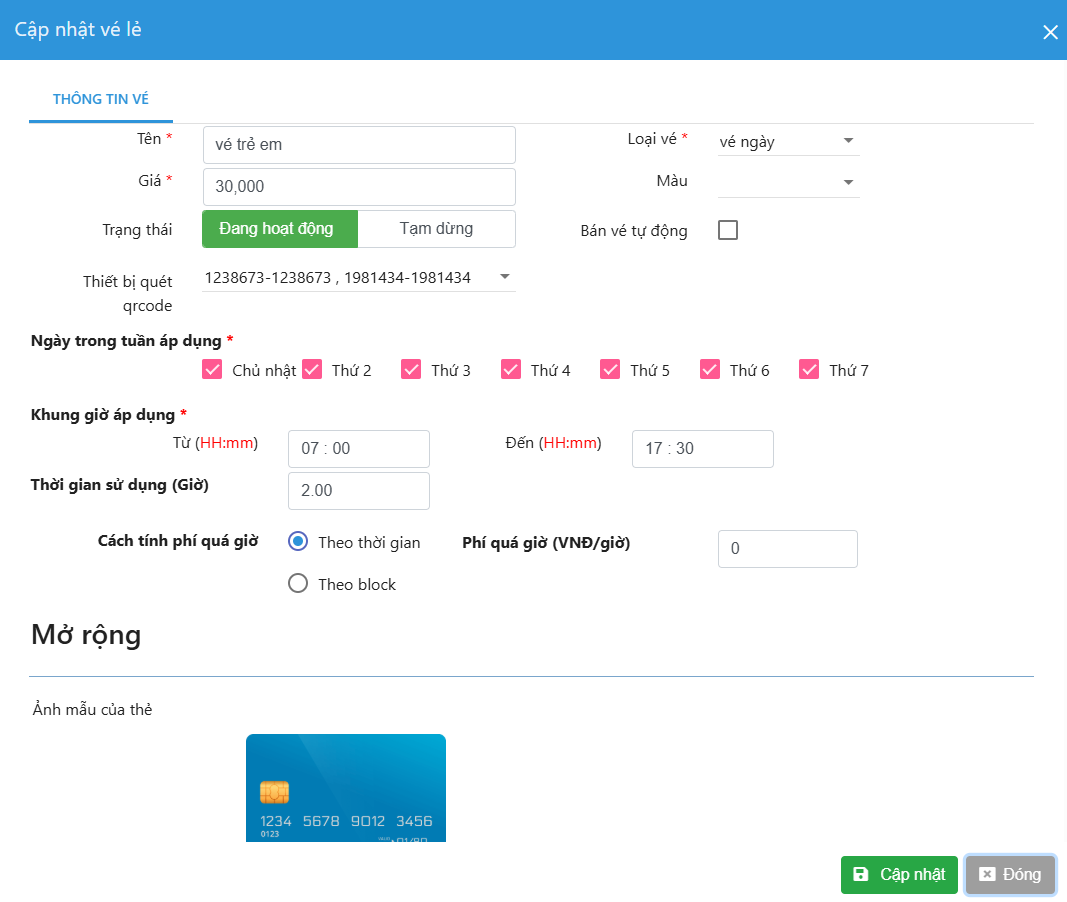Click the Giá price field
Screen dimensions: 1067x902
tap(358, 187)
